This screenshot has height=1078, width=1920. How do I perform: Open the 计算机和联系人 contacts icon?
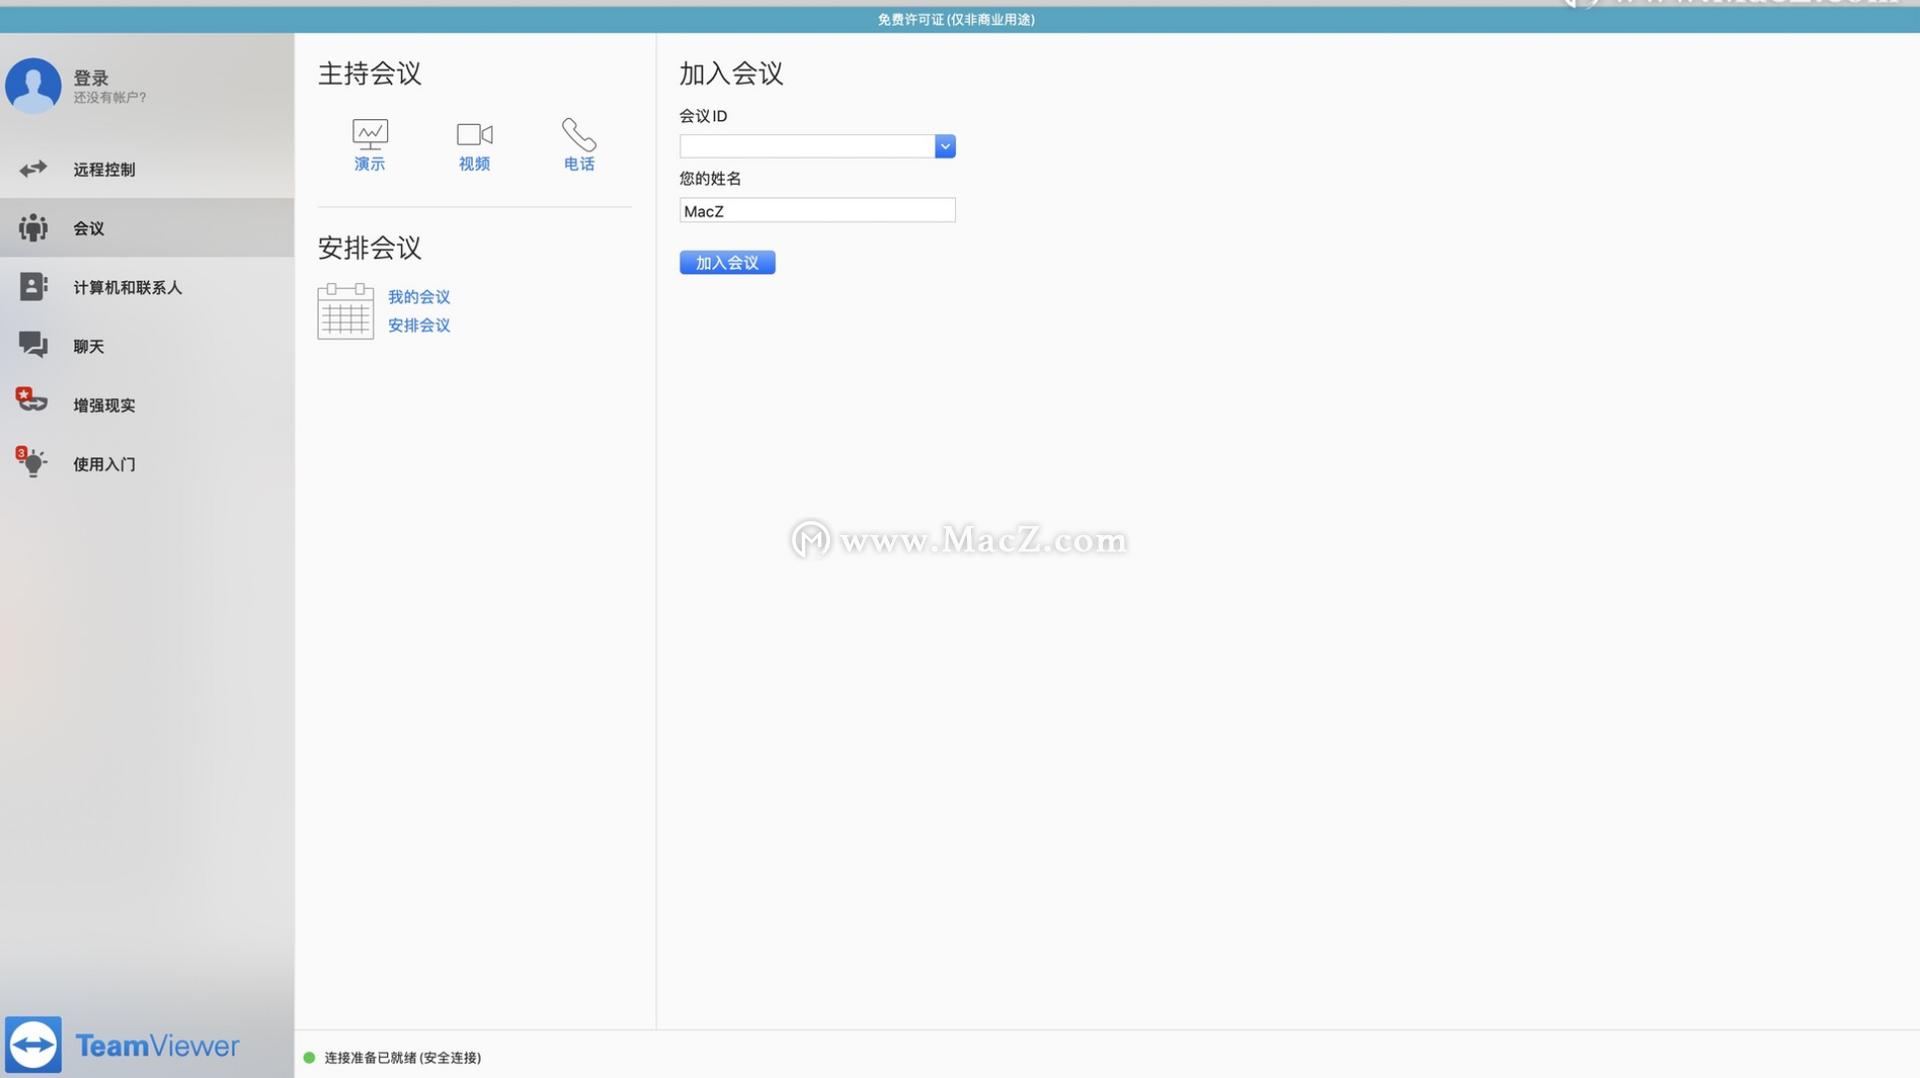pos(33,286)
